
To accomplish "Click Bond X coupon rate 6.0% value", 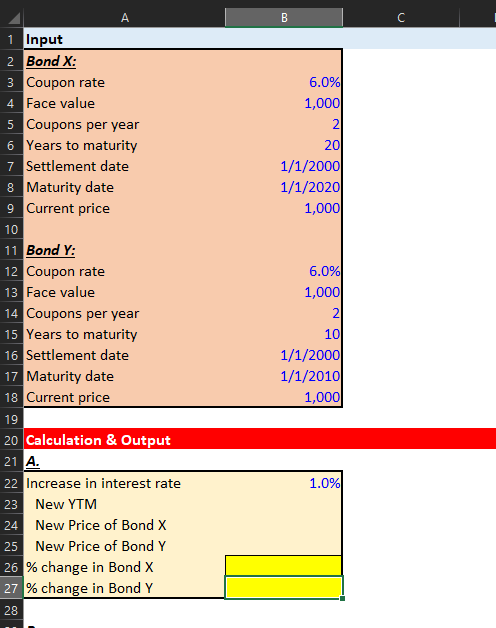I will click(324, 82).
